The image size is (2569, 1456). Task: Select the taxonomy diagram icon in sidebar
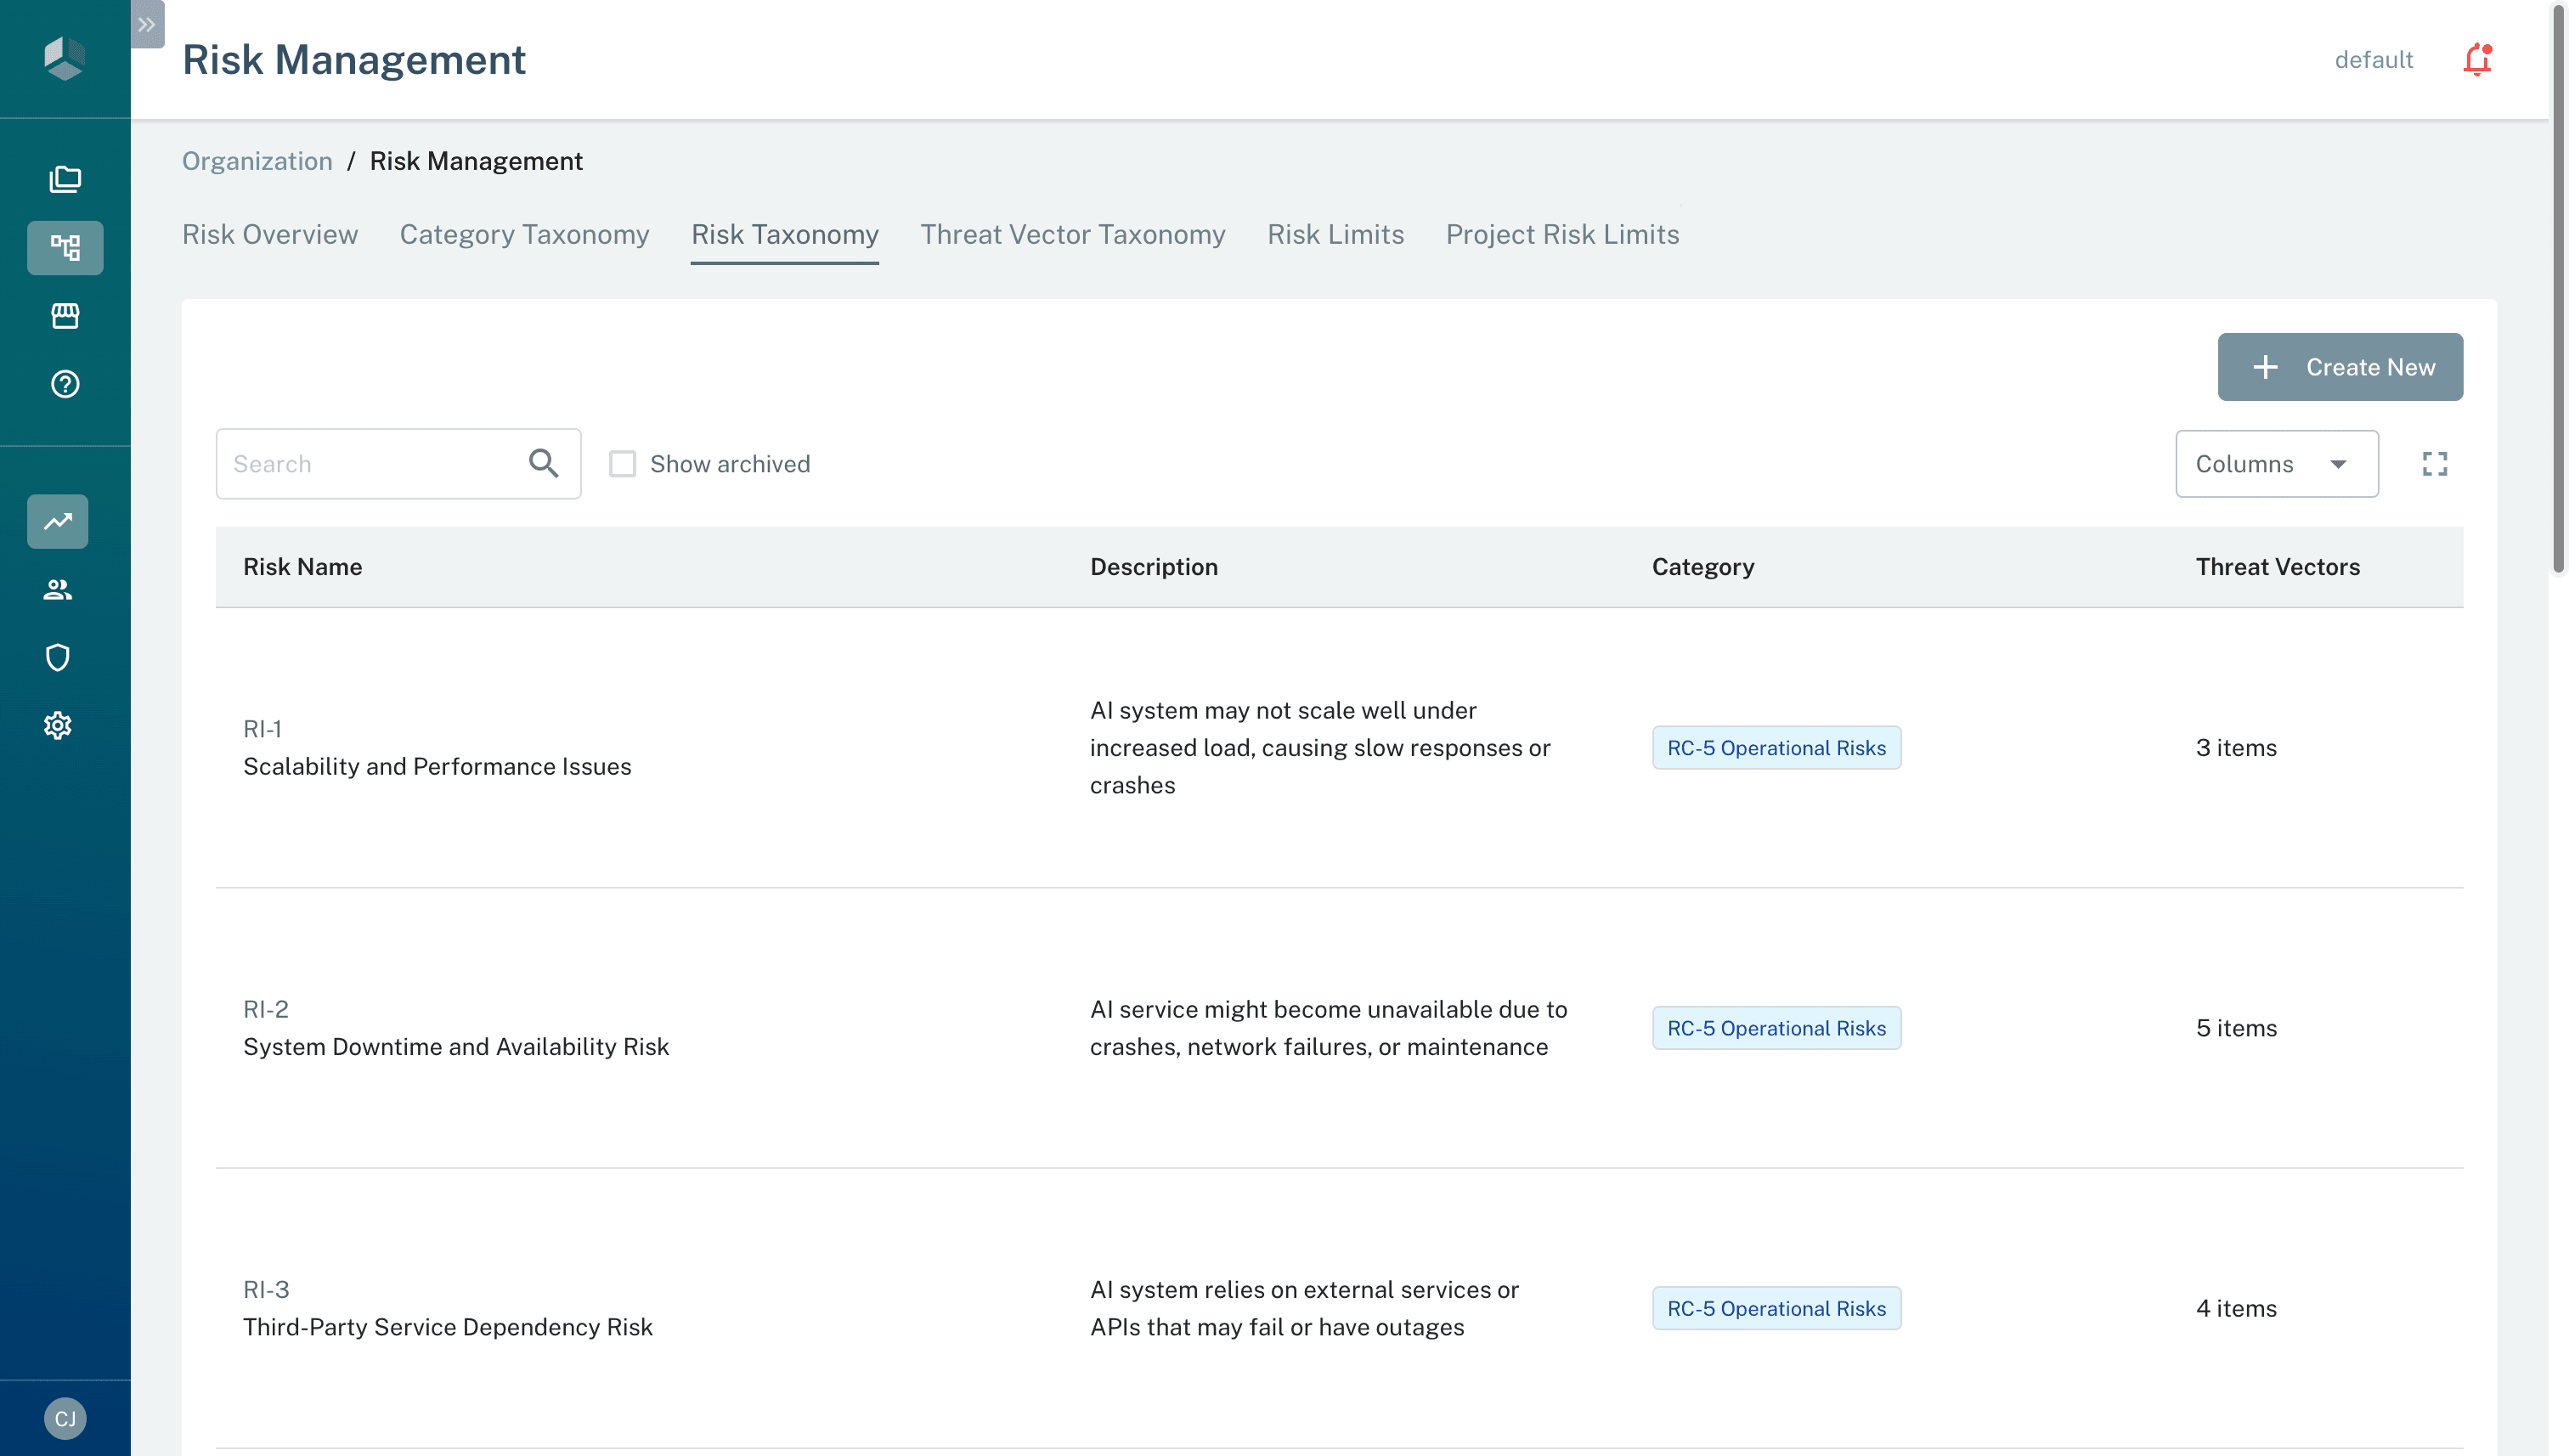click(x=65, y=247)
